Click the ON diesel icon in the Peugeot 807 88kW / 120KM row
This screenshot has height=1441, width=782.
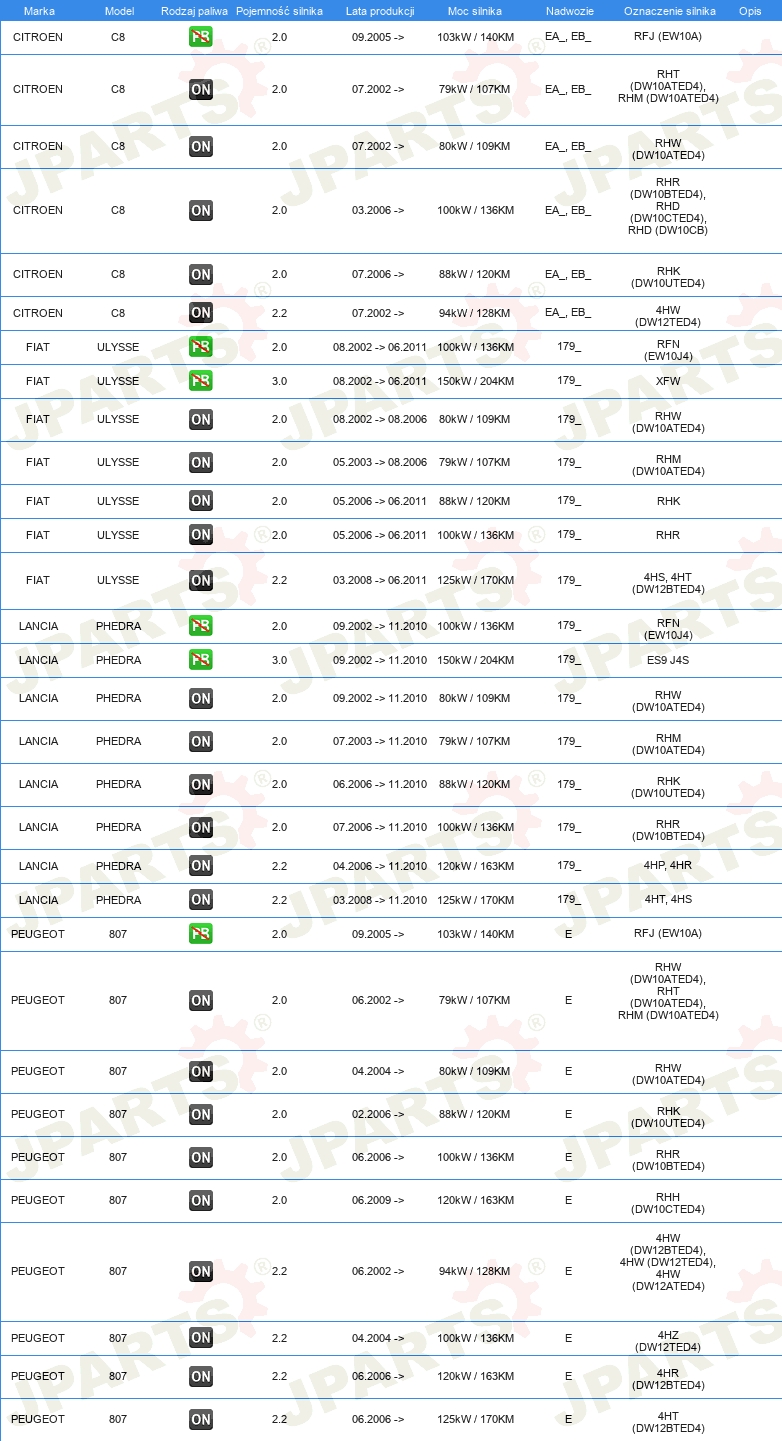pyautogui.click(x=201, y=1114)
